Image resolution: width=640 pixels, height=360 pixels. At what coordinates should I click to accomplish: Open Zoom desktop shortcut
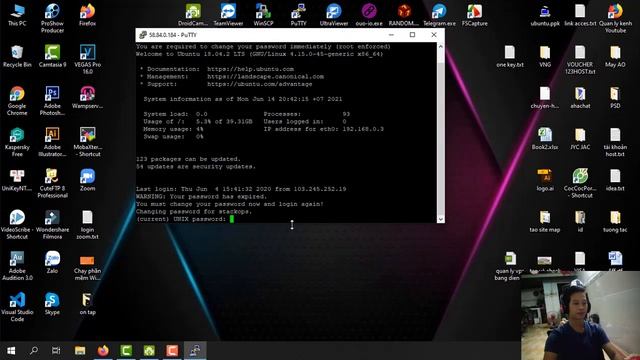click(87, 180)
